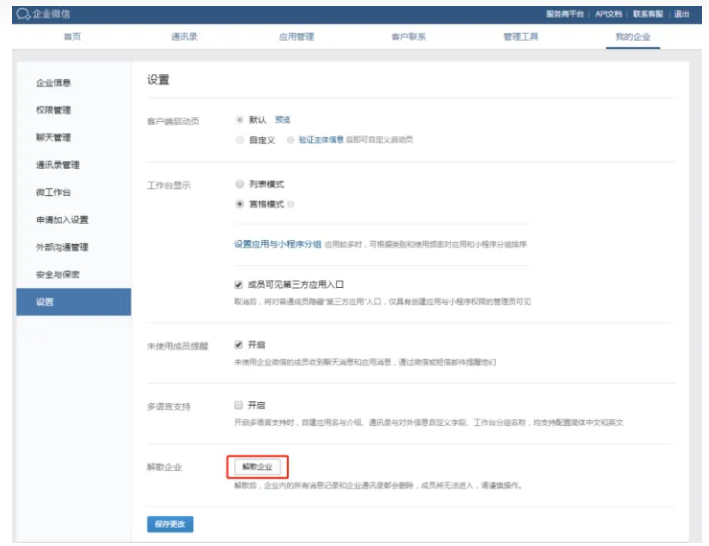The width and height of the screenshot is (709, 546).
Task: Uncheck 成员可见第三方应用入口 checkbox
Action: [x=239, y=284]
